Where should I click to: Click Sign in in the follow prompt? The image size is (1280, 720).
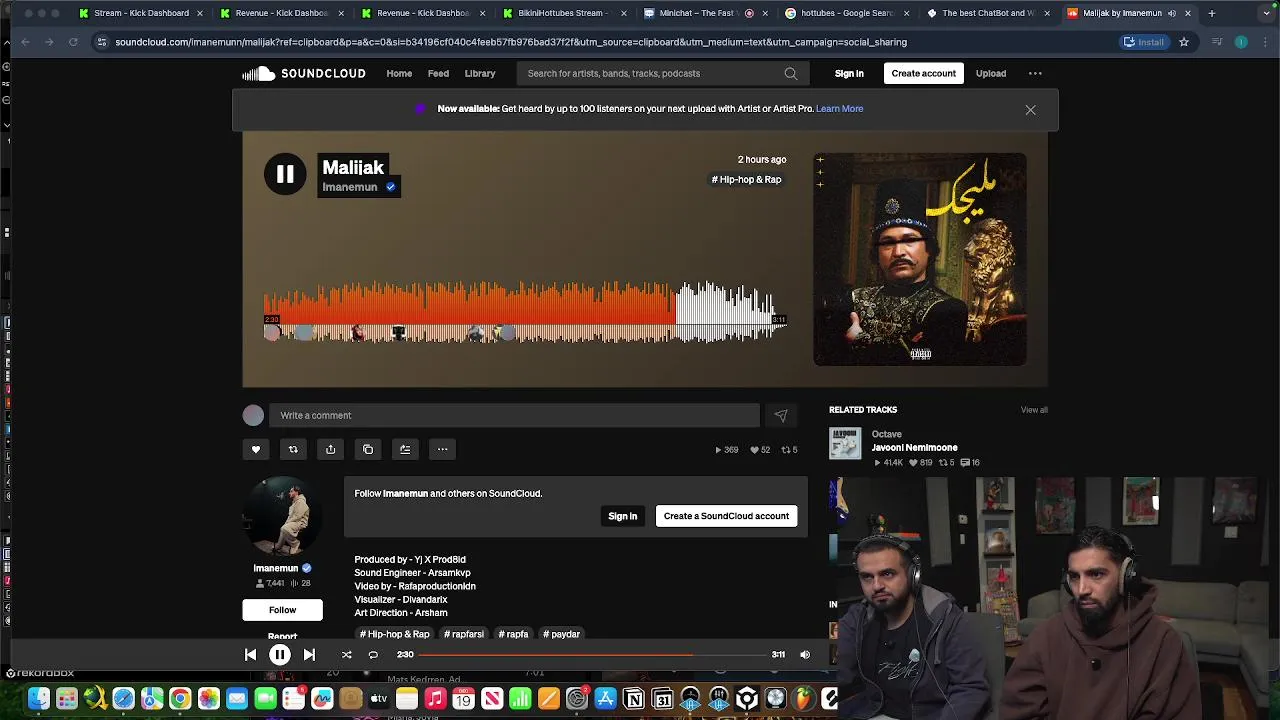622,516
